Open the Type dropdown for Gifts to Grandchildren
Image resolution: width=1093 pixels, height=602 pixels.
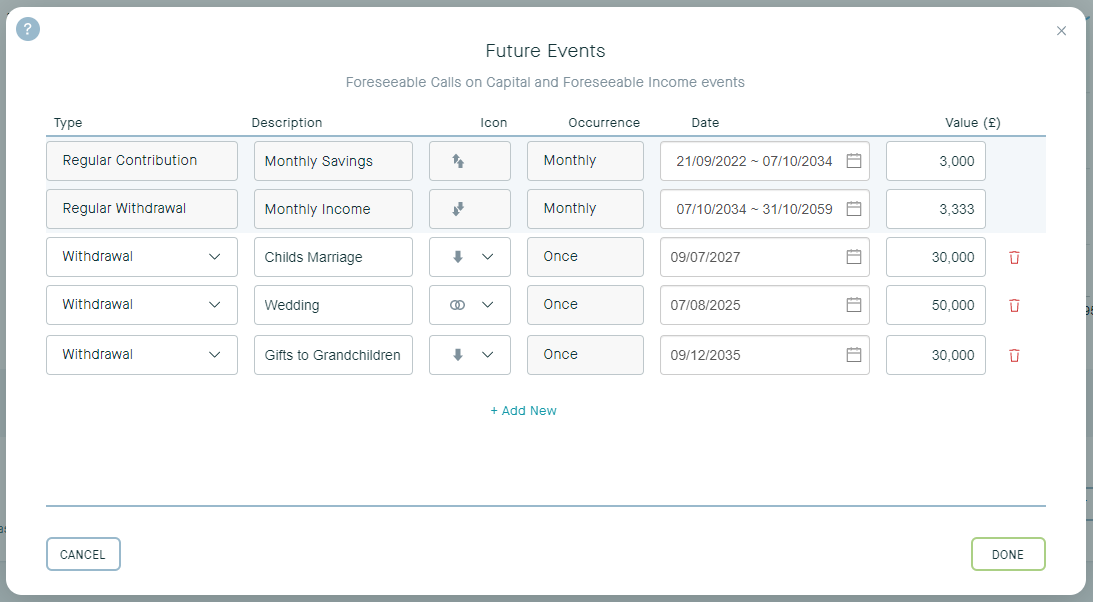(x=141, y=354)
